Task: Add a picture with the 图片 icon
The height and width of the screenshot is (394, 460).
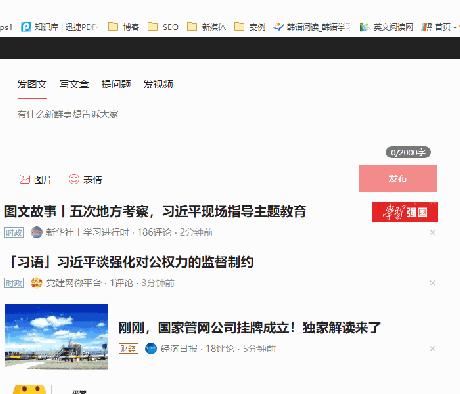Action: [x=35, y=180]
